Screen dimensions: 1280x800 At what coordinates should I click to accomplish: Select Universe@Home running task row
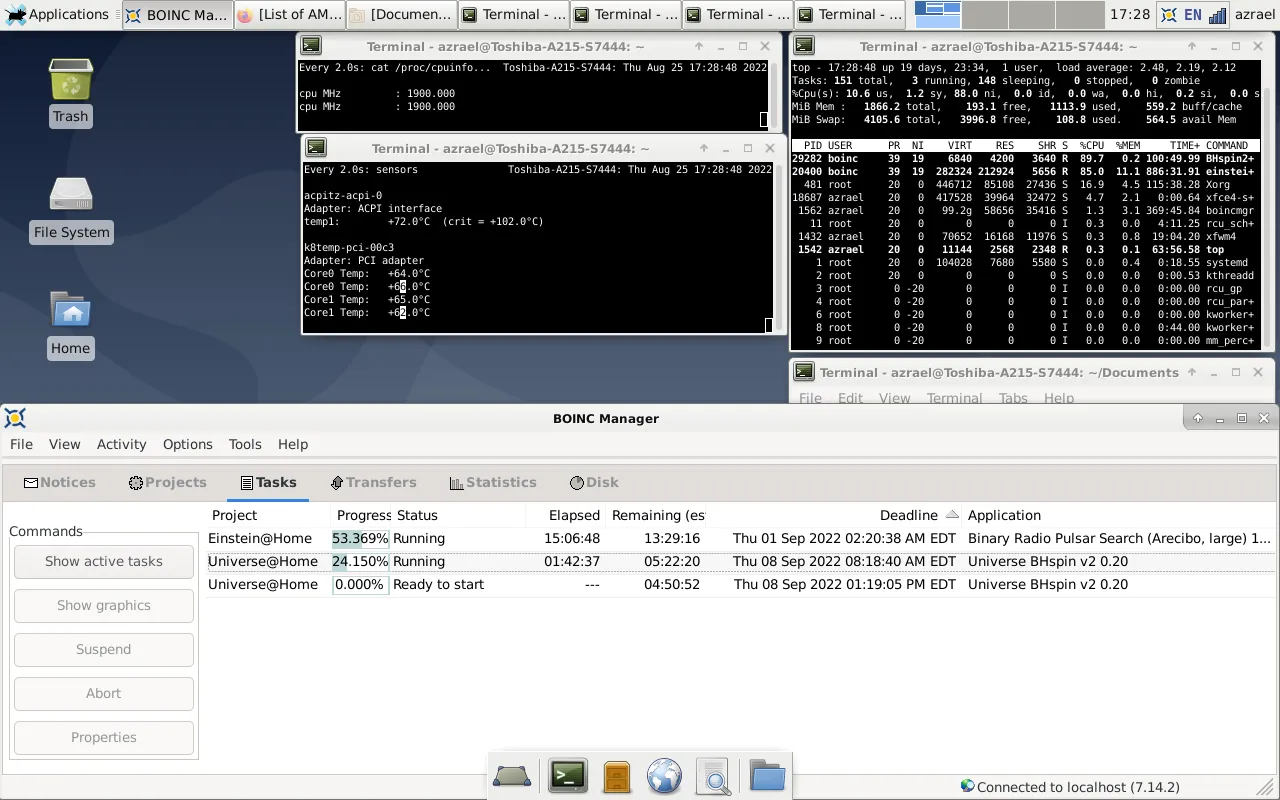(x=740, y=561)
